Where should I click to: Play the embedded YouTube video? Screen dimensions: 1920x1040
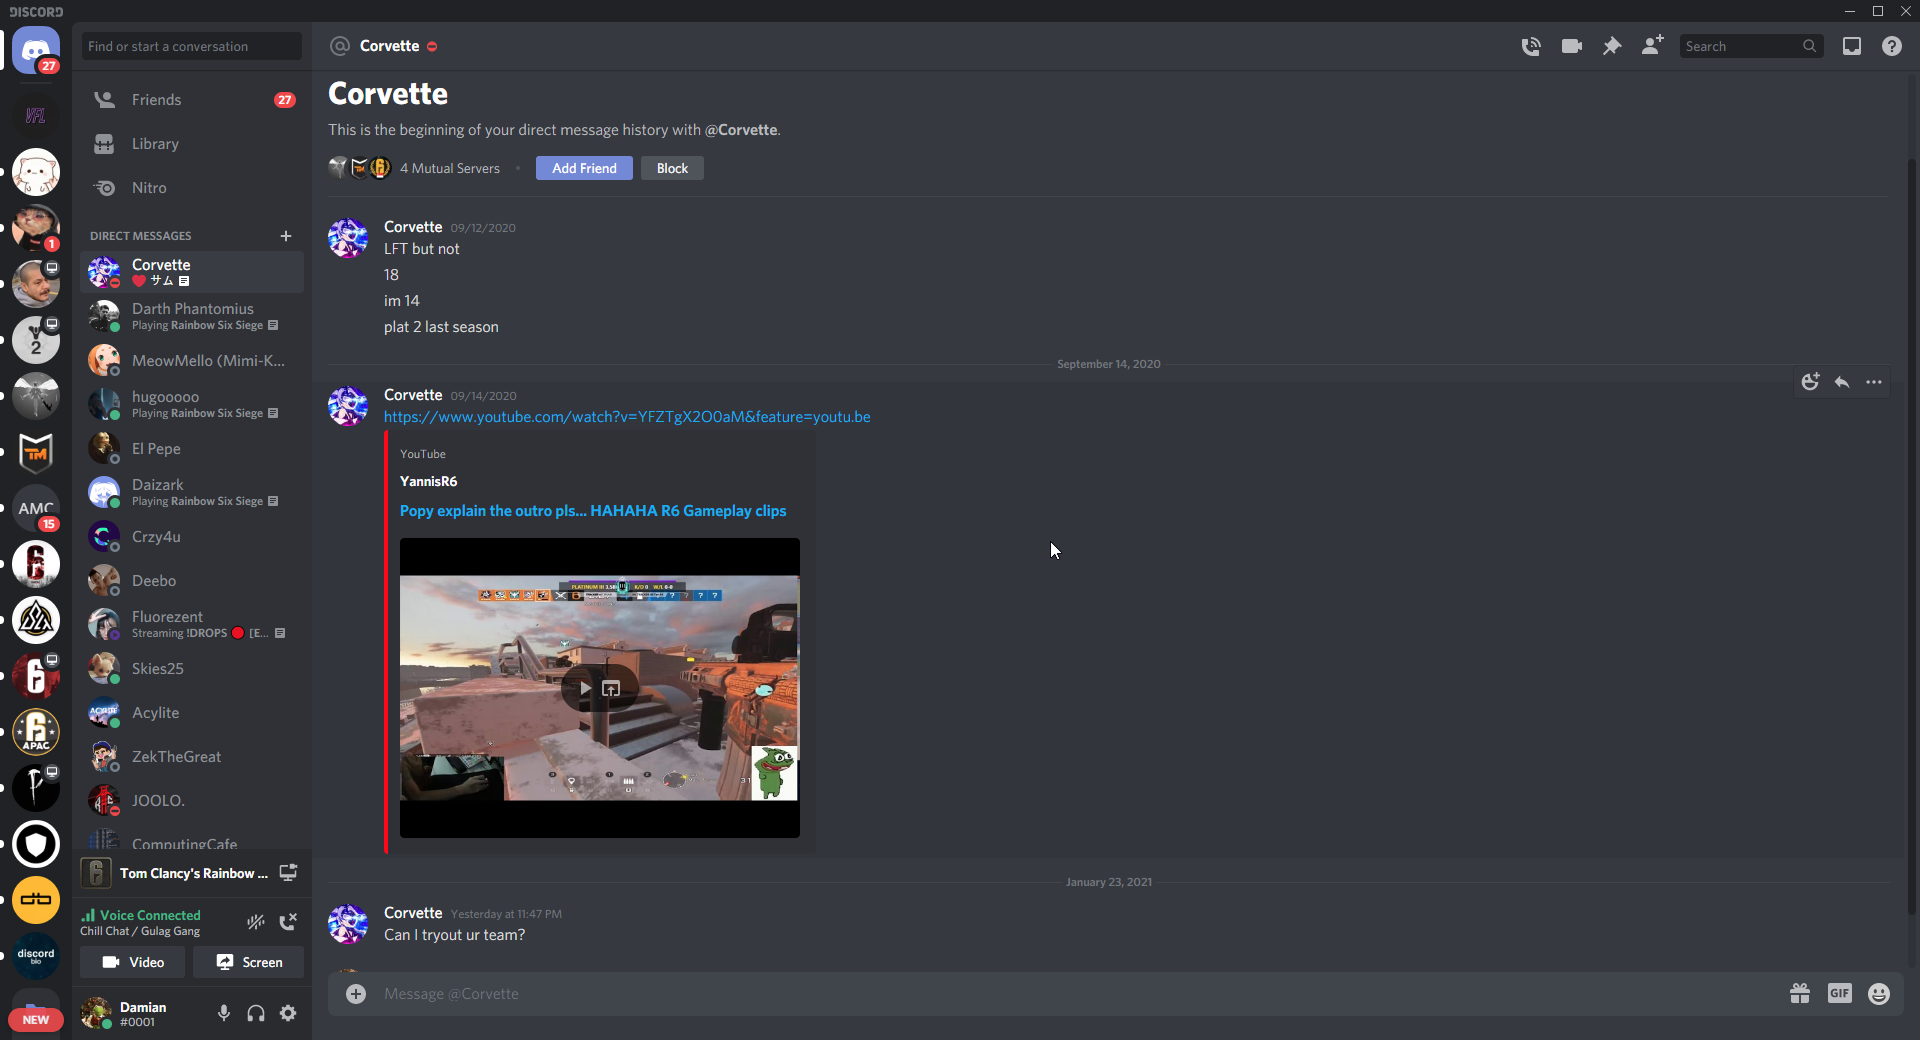(x=585, y=688)
